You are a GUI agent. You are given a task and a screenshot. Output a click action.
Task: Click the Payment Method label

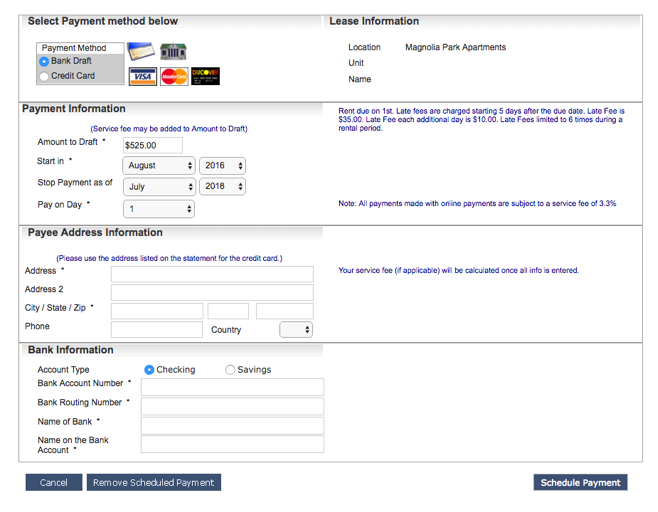(x=74, y=48)
